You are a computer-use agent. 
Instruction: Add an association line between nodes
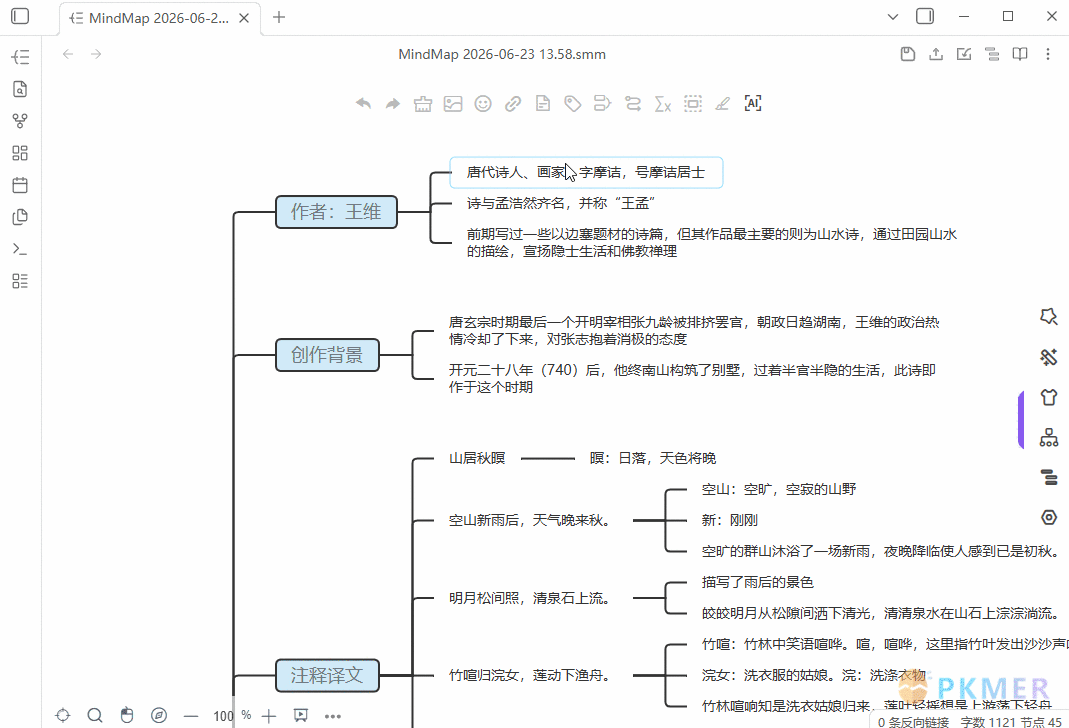tap(633, 104)
